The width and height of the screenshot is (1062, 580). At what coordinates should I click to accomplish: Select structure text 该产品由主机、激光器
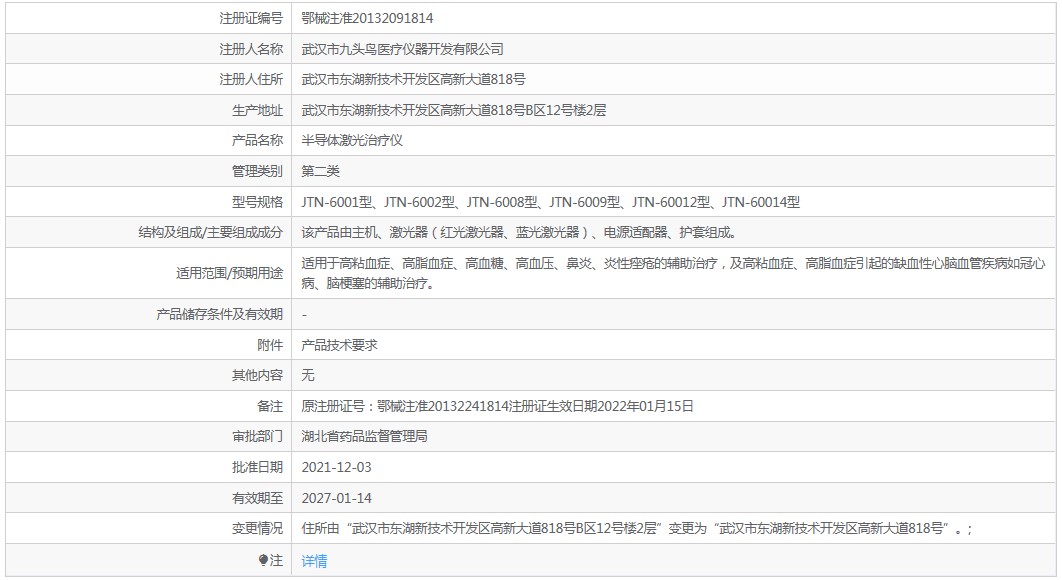pyautogui.click(x=522, y=232)
